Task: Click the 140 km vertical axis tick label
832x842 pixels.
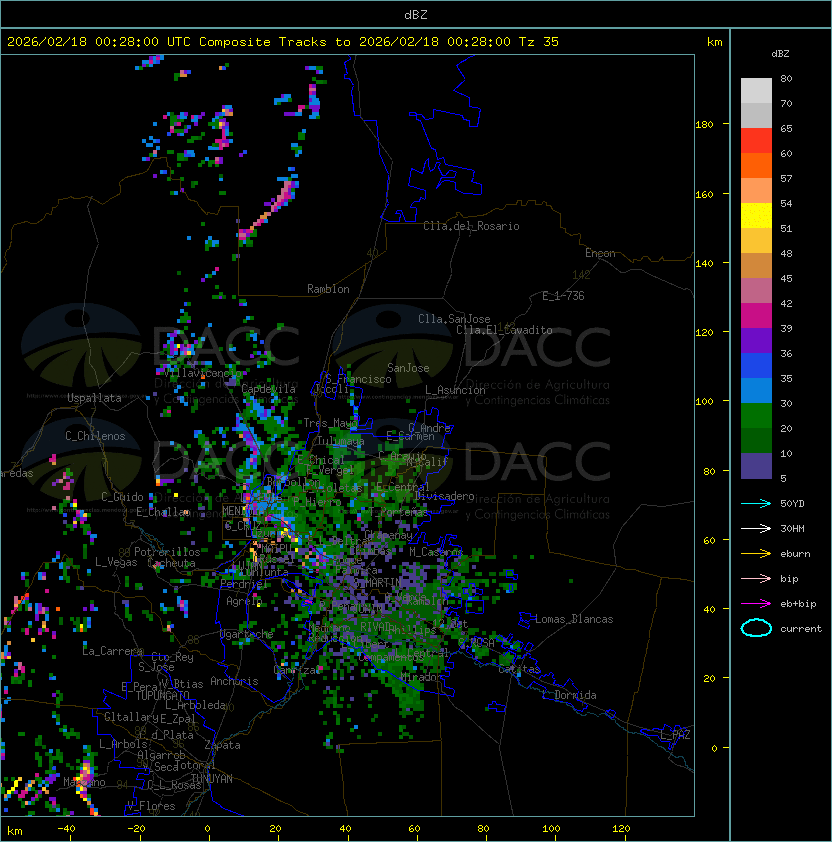Action: tap(704, 263)
